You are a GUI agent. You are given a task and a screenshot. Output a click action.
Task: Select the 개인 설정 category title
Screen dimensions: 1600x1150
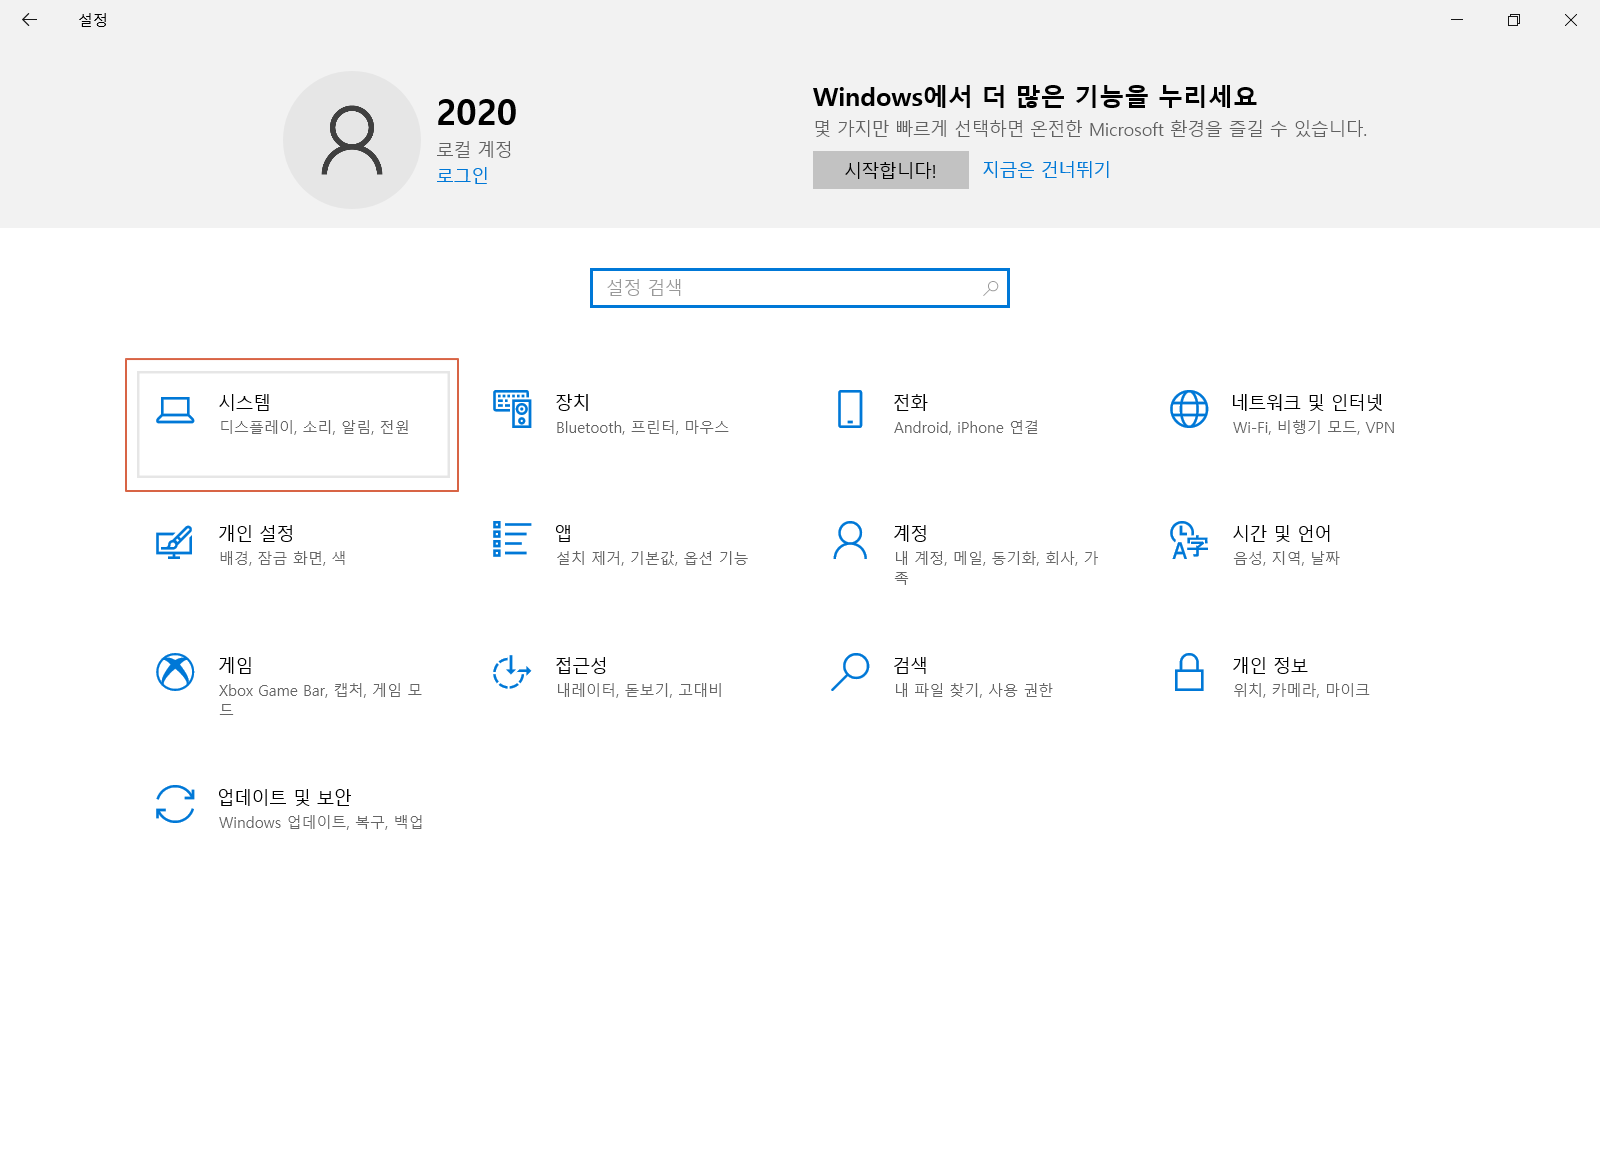256,533
